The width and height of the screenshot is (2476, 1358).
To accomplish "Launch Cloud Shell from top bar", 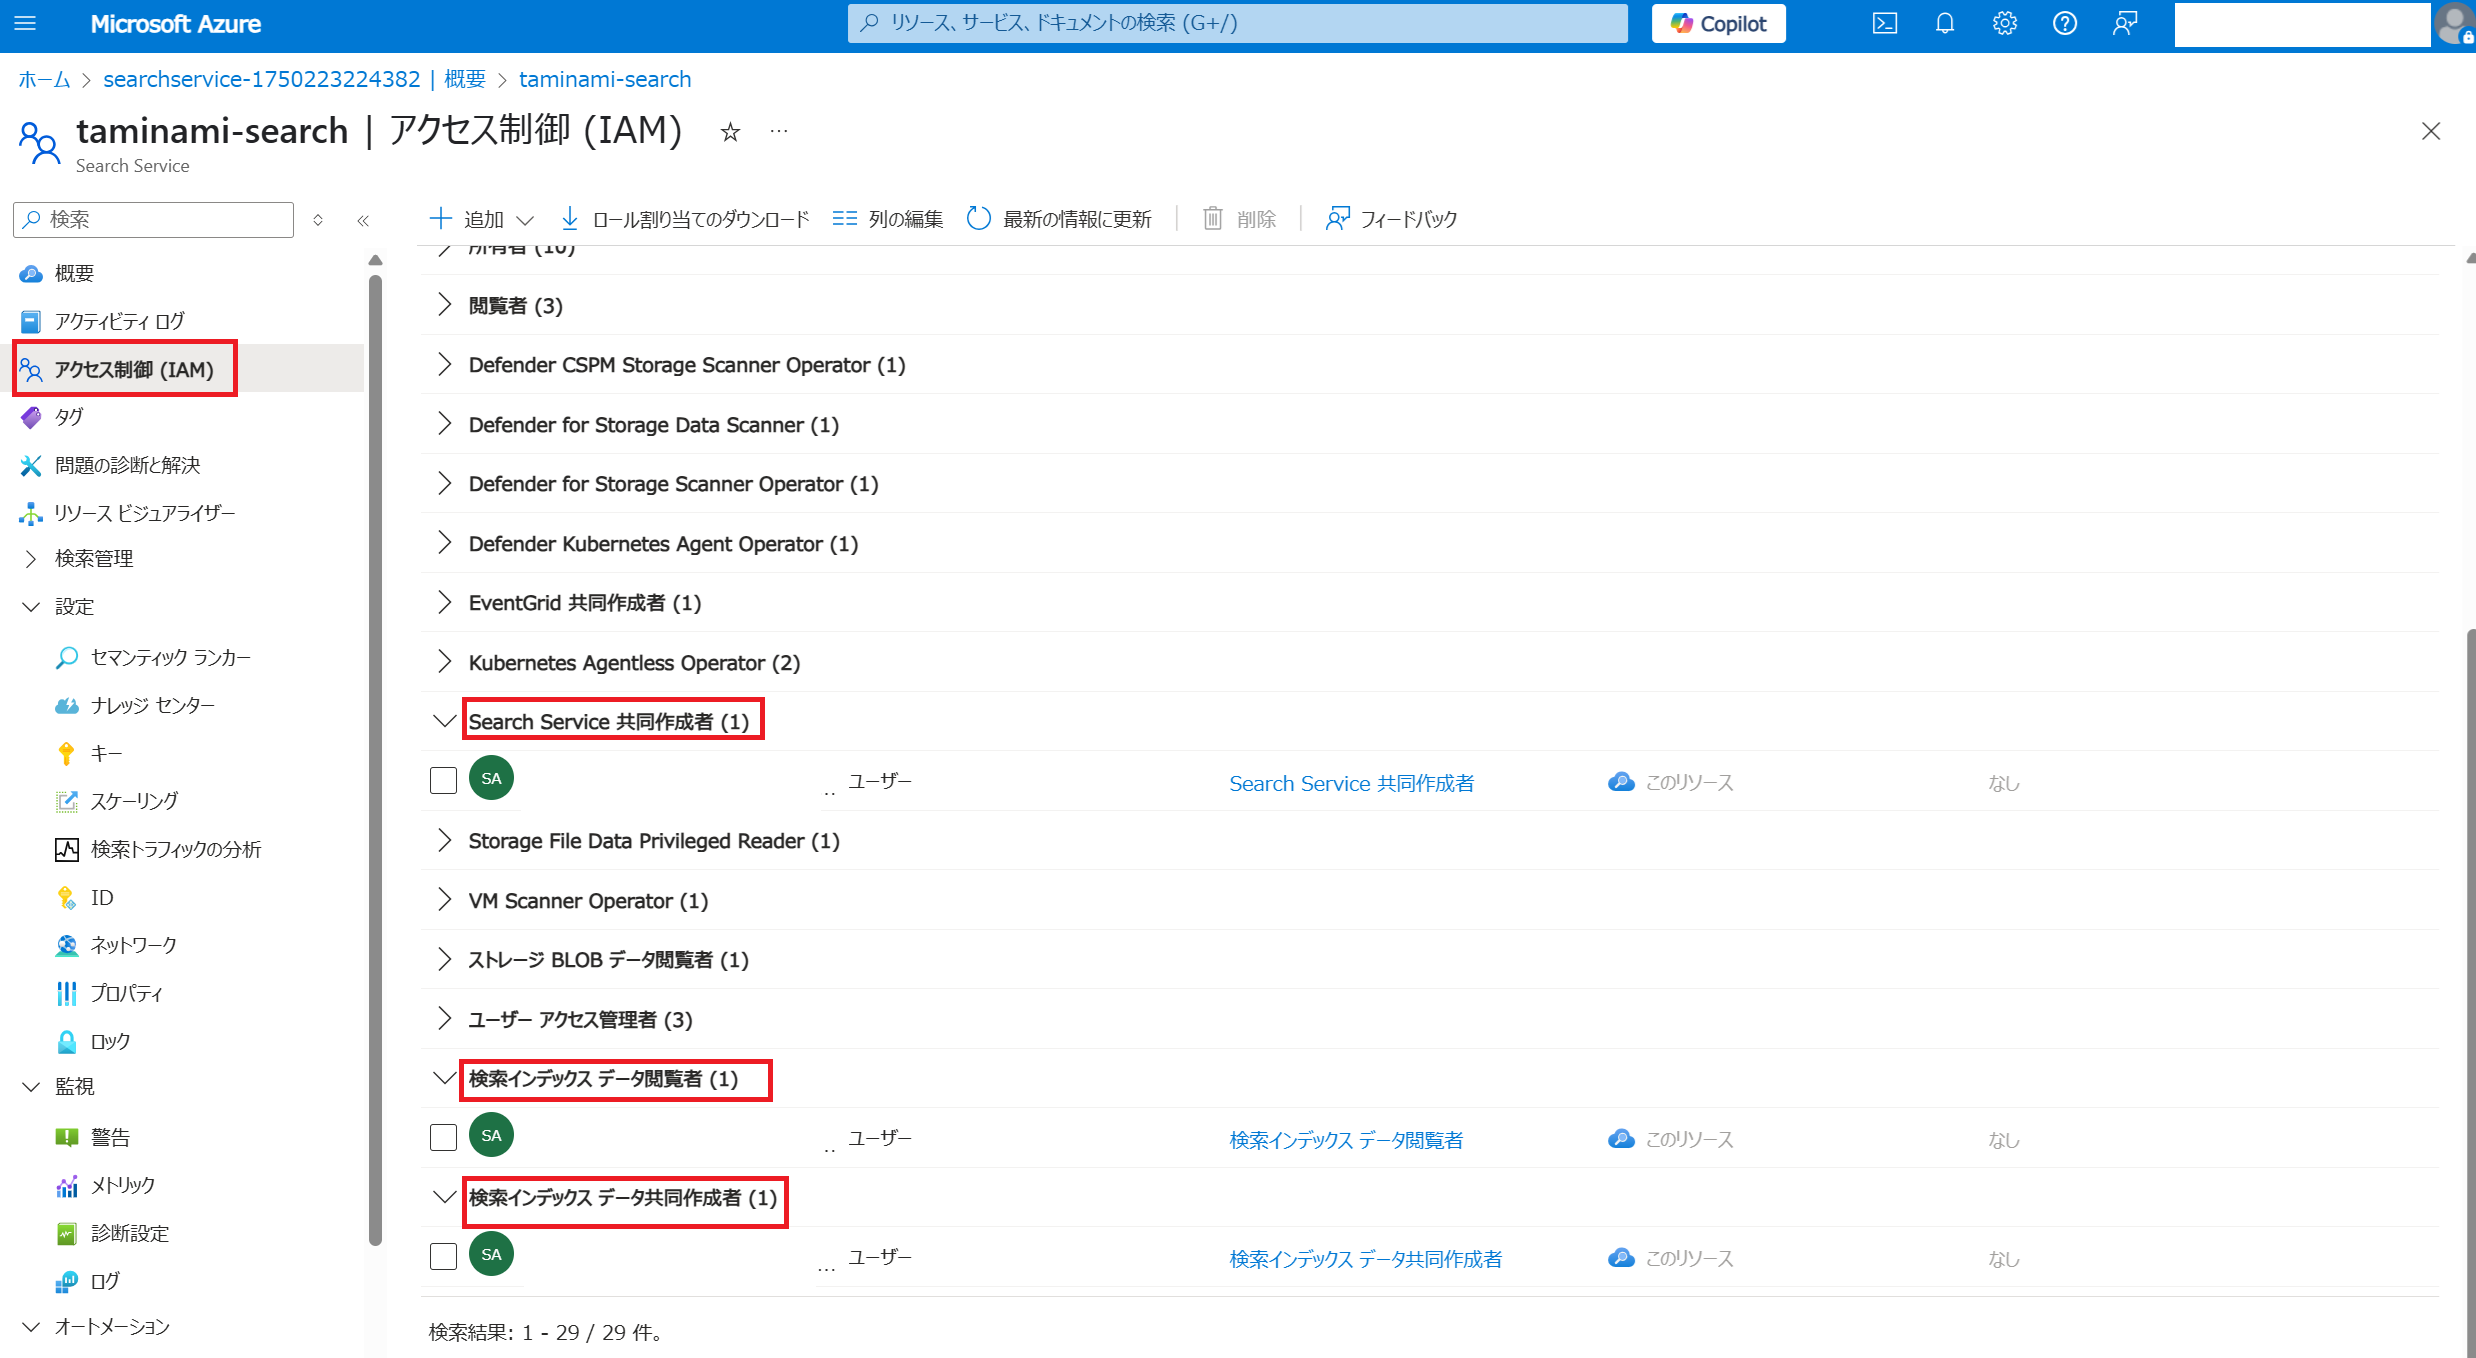I will pos(1884,23).
